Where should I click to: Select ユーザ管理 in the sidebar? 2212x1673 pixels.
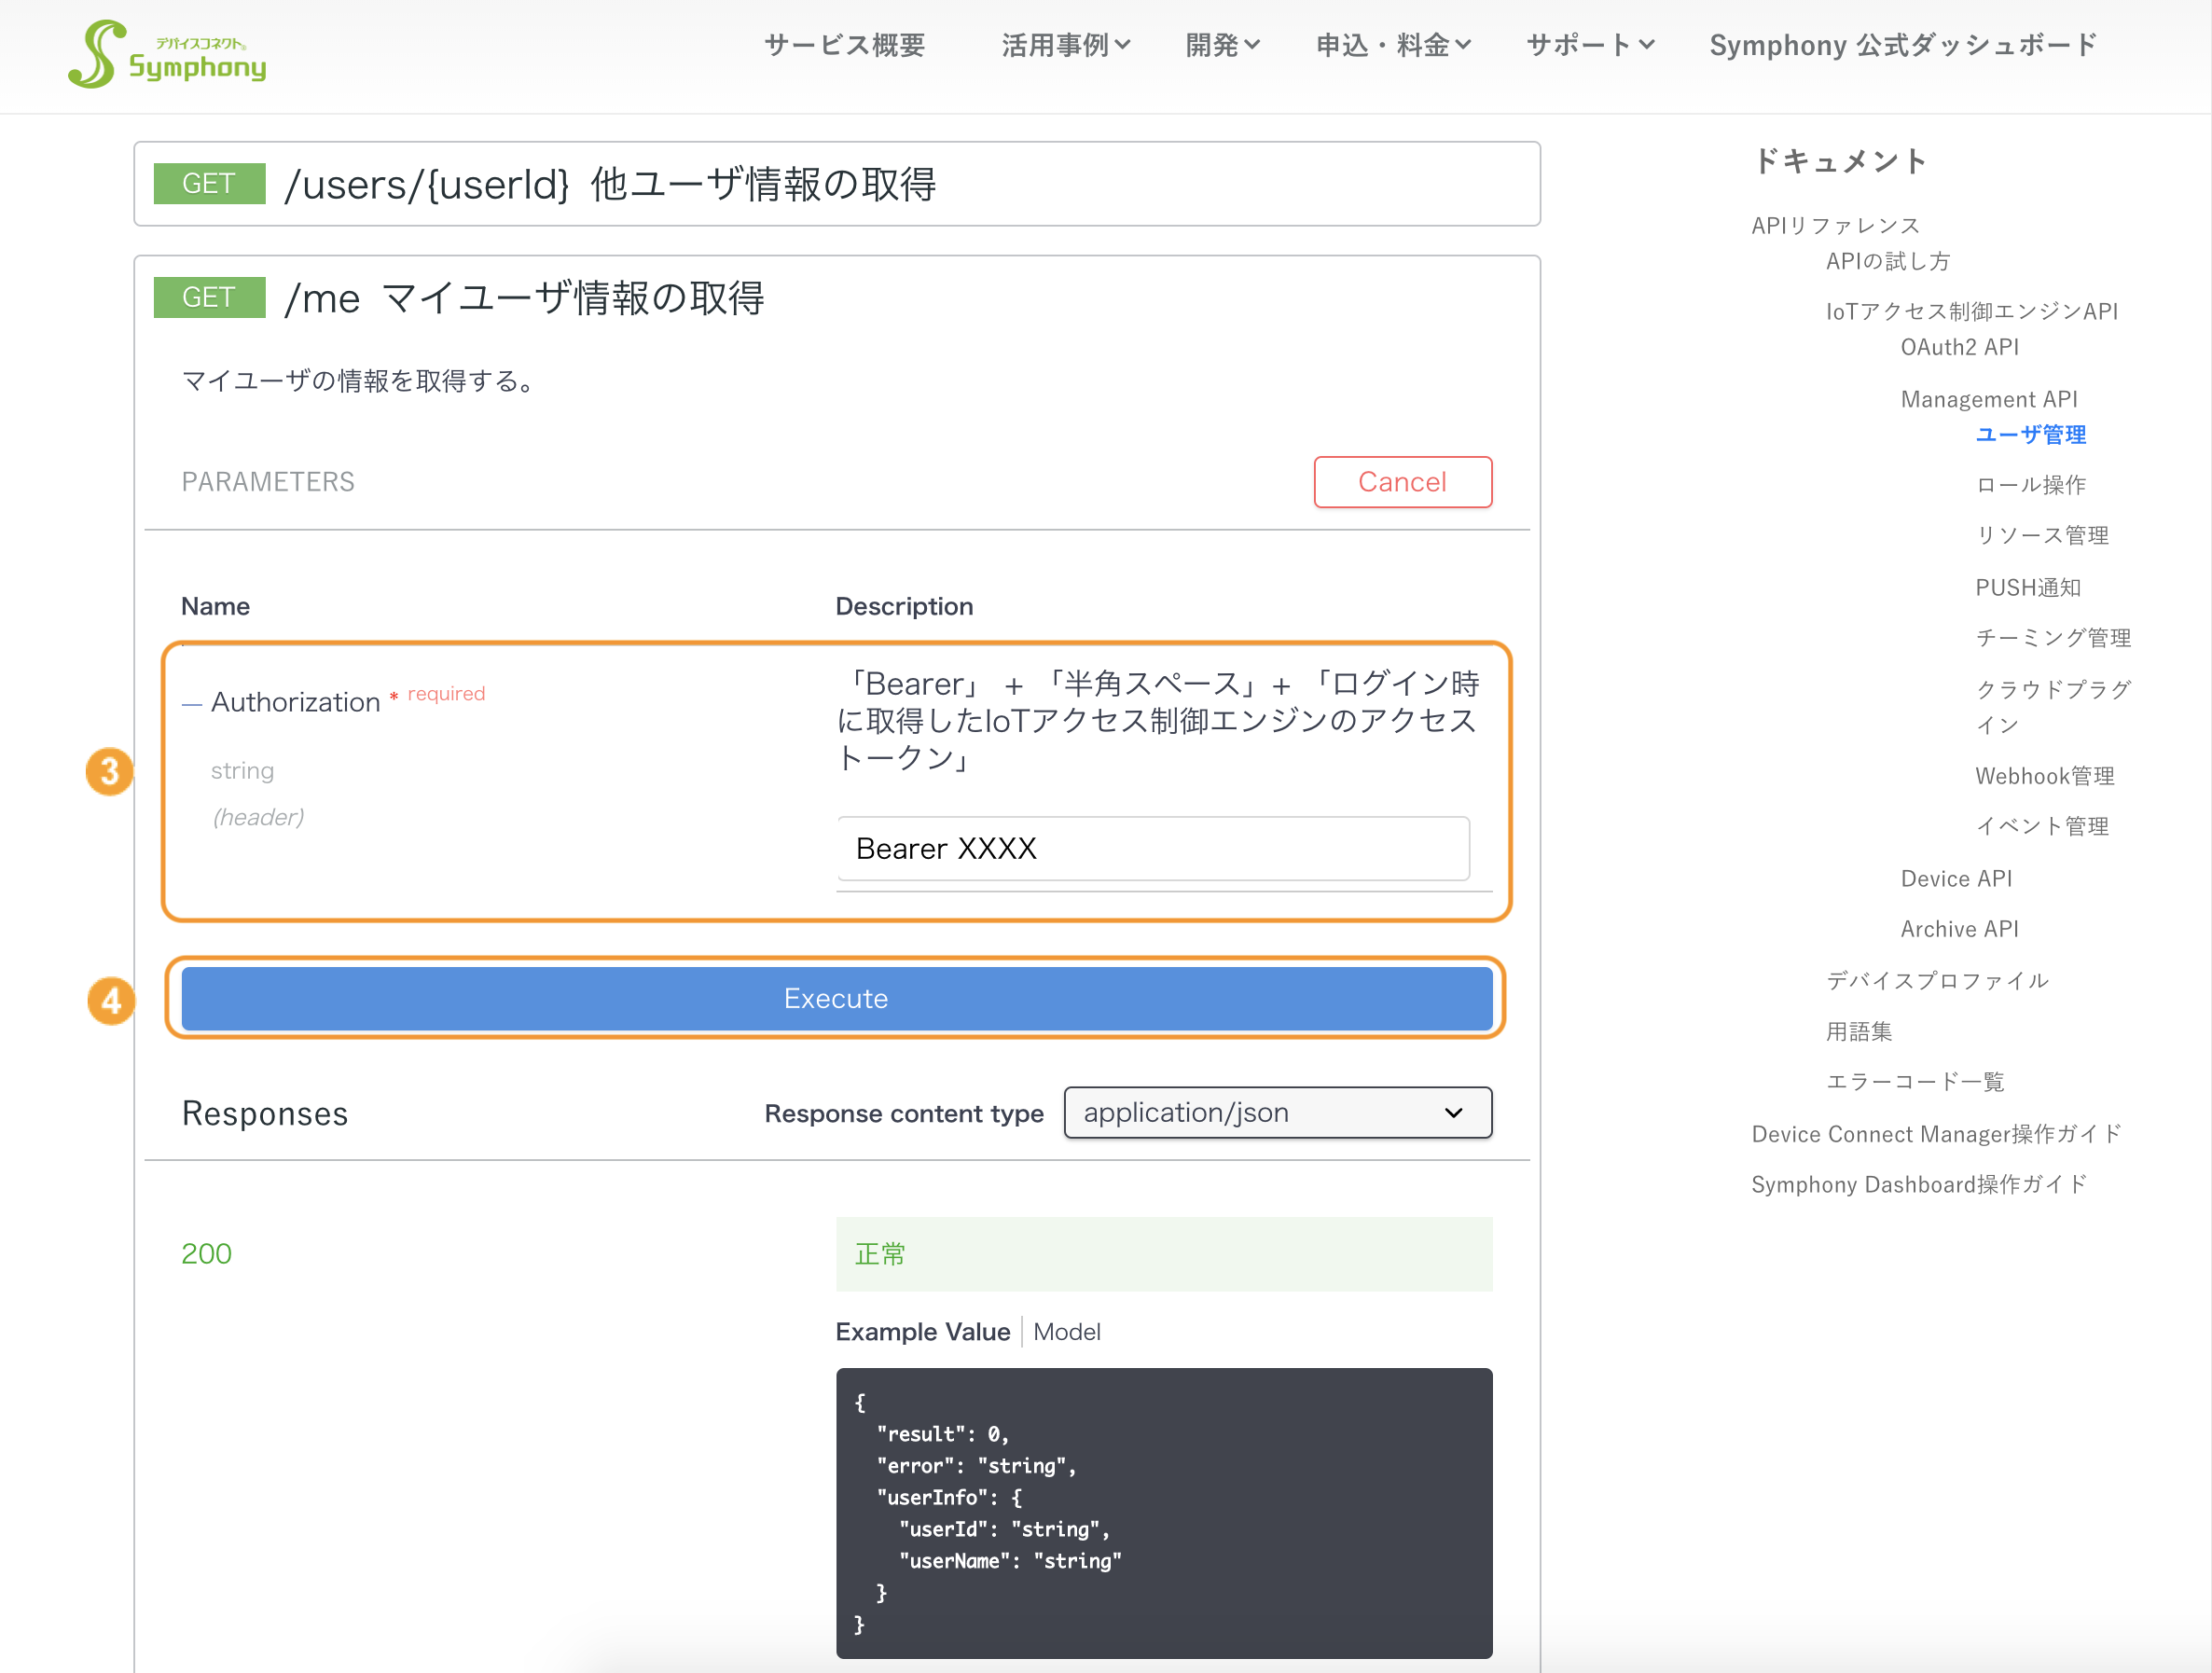[2030, 435]
